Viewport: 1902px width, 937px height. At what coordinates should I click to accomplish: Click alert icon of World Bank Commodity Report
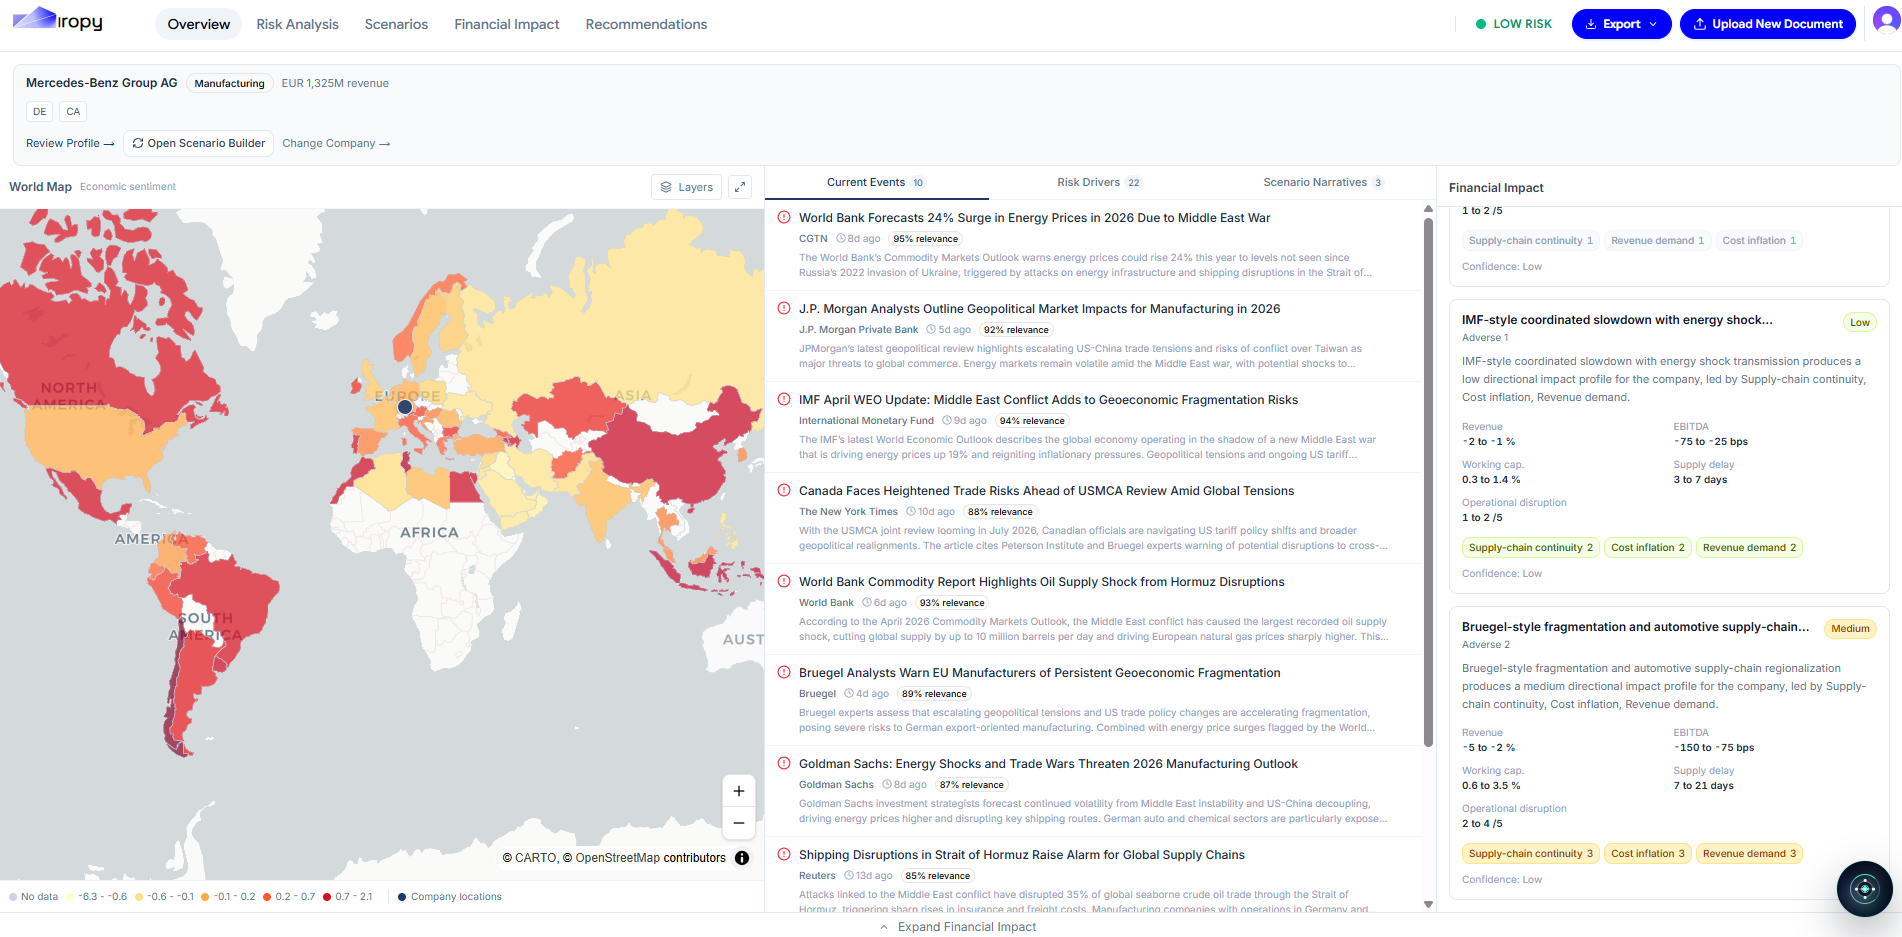[x=784, y=581]
